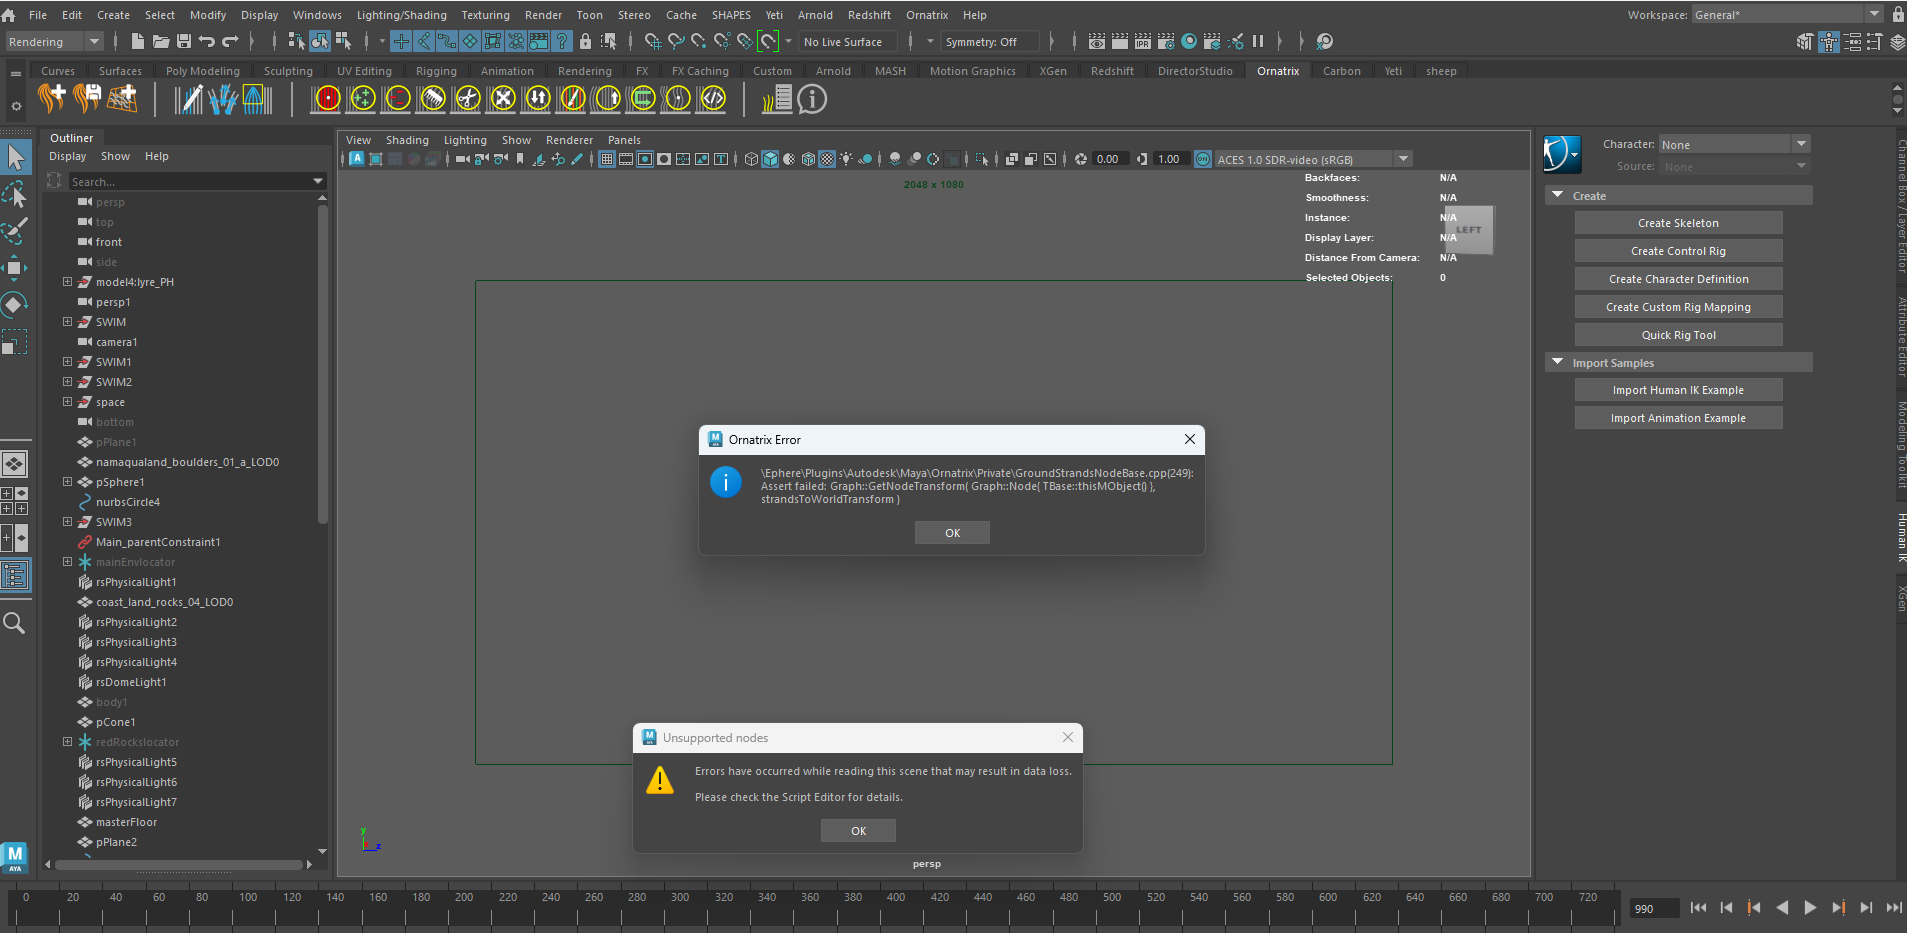Expand the SWIM1 node in the Outliner

pyautogui.click(x=67, y=362)
